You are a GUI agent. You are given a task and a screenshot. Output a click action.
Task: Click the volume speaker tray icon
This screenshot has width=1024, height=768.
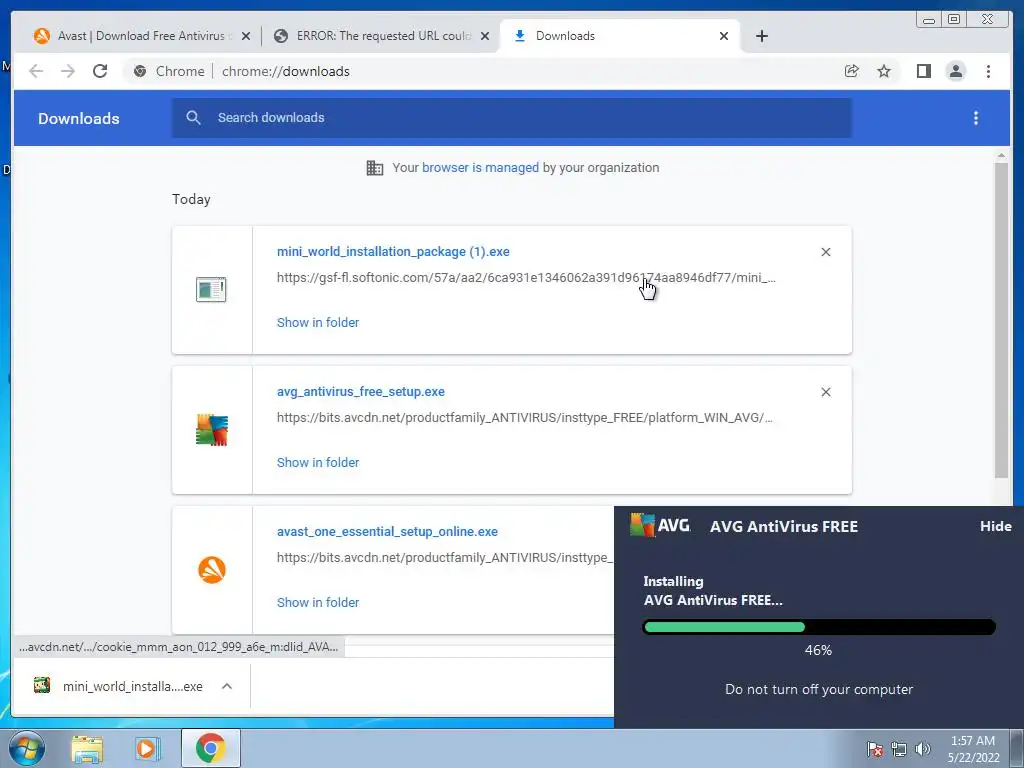point(923,749)
